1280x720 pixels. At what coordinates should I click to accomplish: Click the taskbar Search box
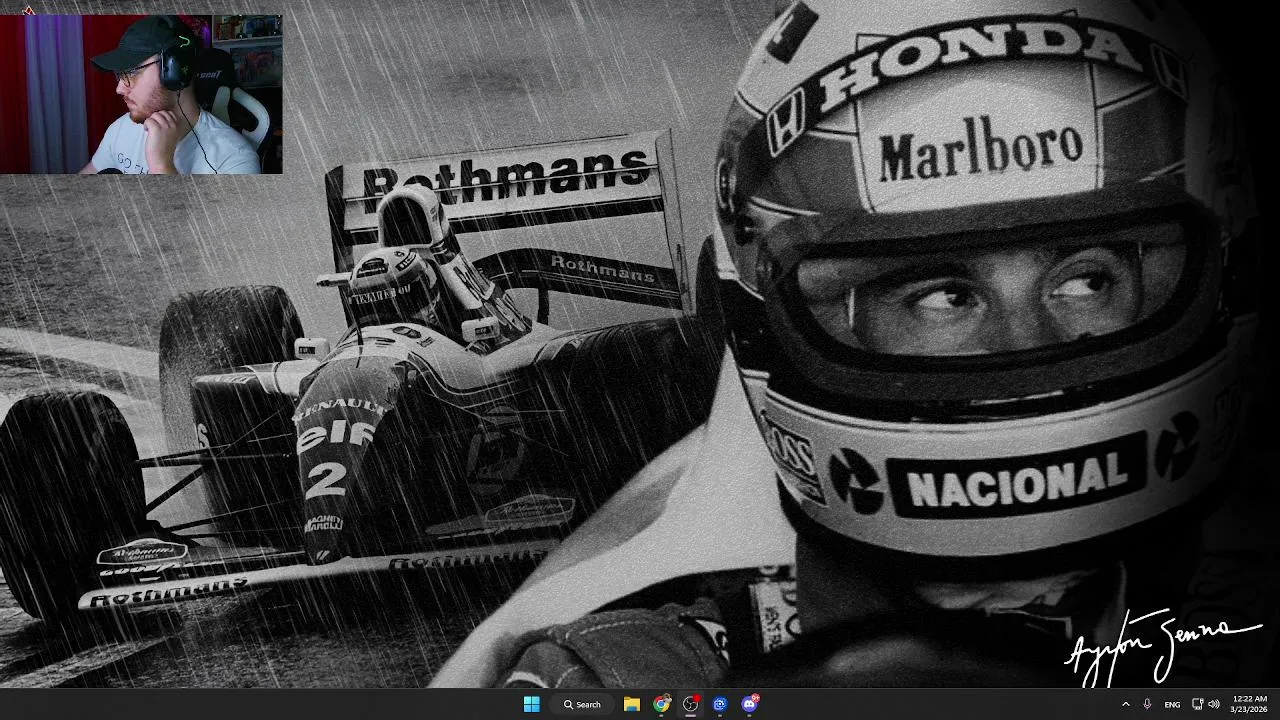pyautogui.click(x=582, y=704)
